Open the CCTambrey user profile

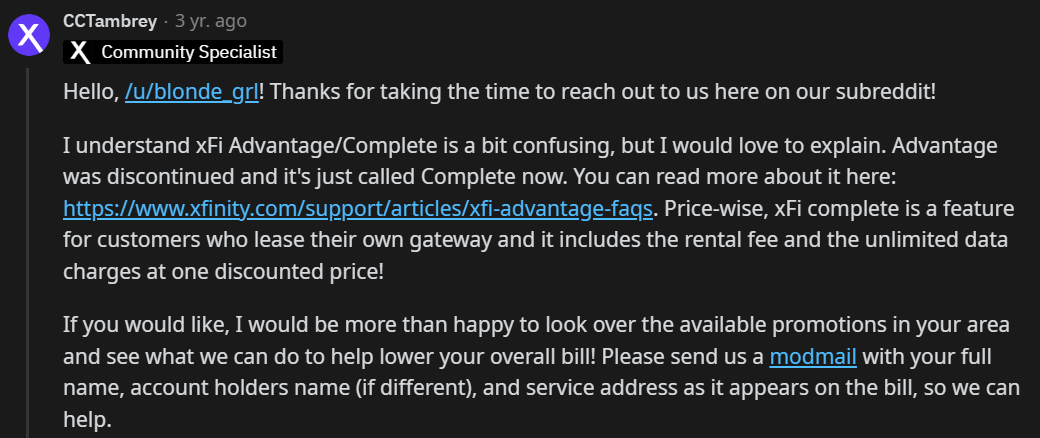pos(110,21)
